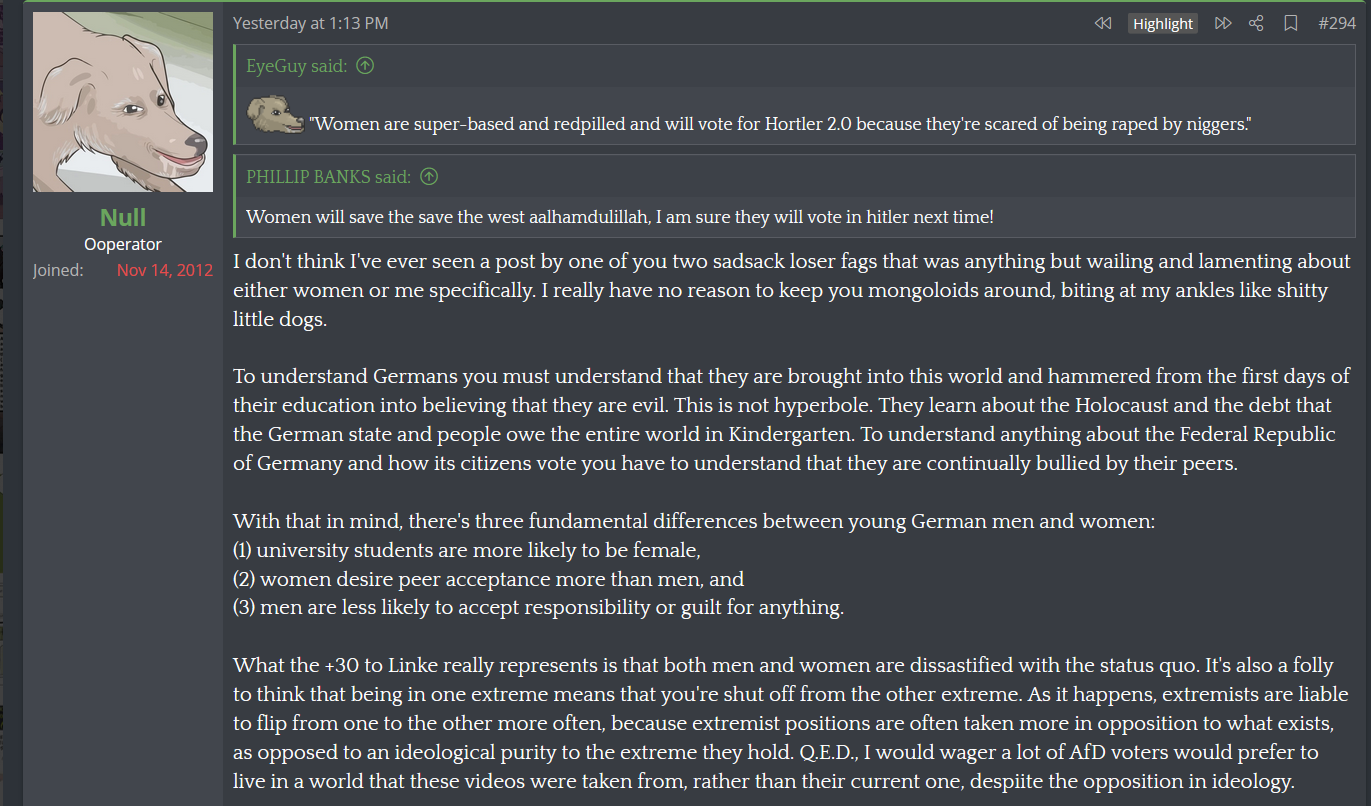
Task: Open the #294 post permalink
Action: (x=1337, y=23)
